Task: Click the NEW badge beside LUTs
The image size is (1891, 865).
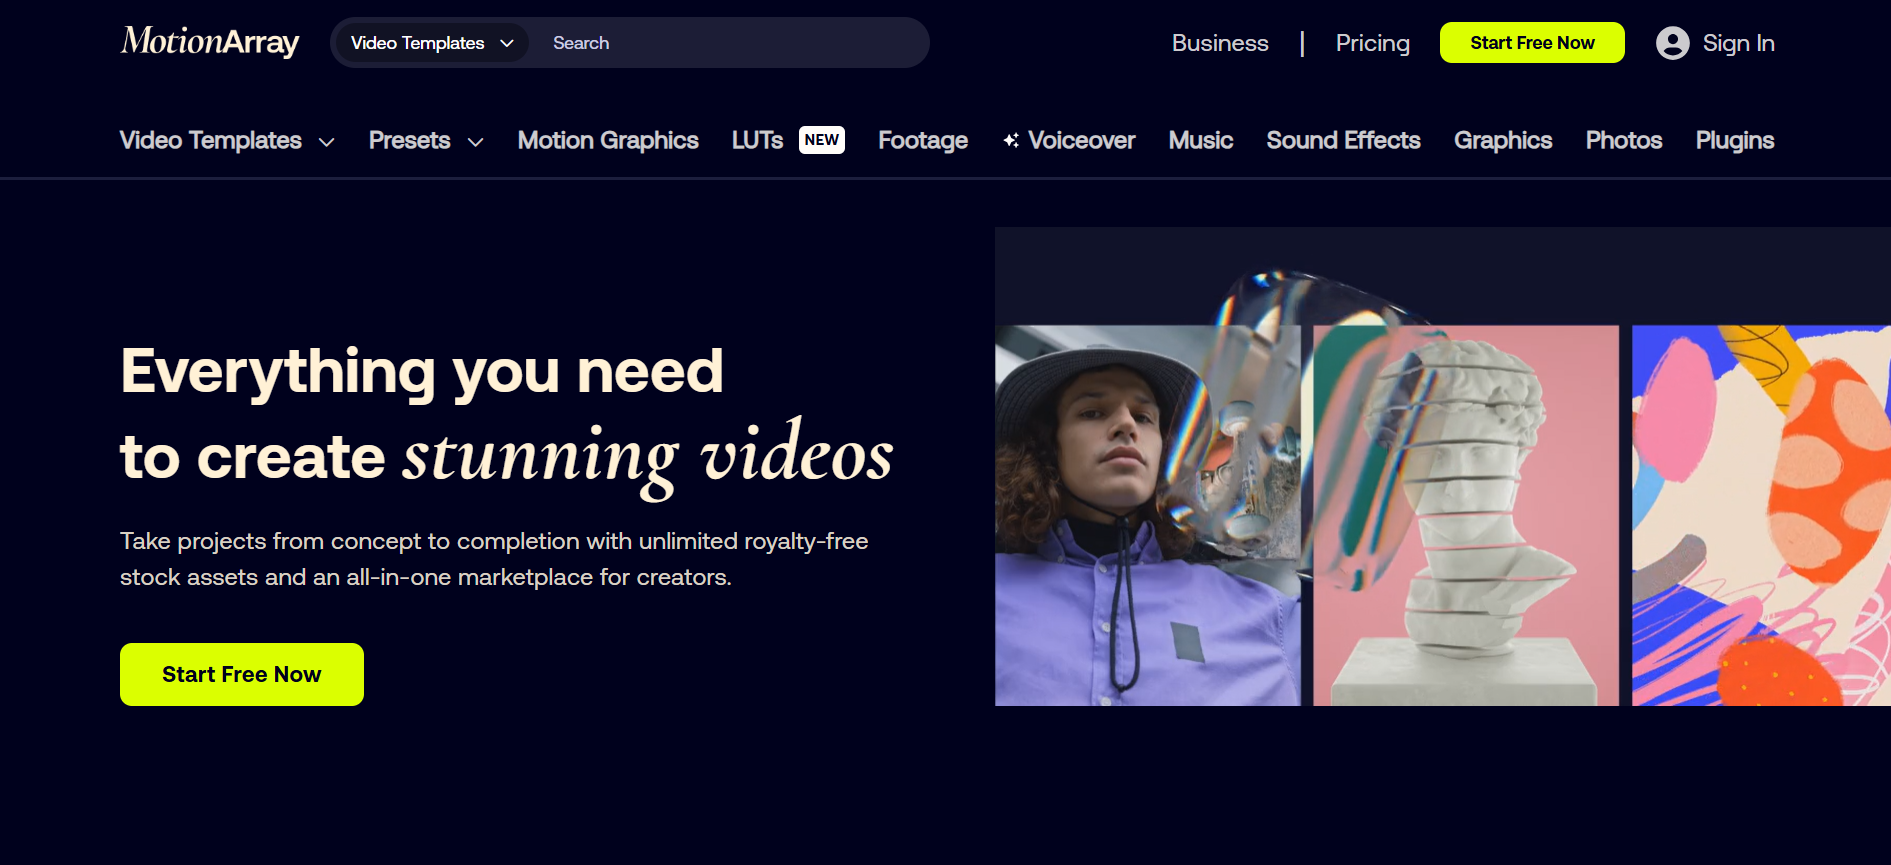Action: [822, 140]
